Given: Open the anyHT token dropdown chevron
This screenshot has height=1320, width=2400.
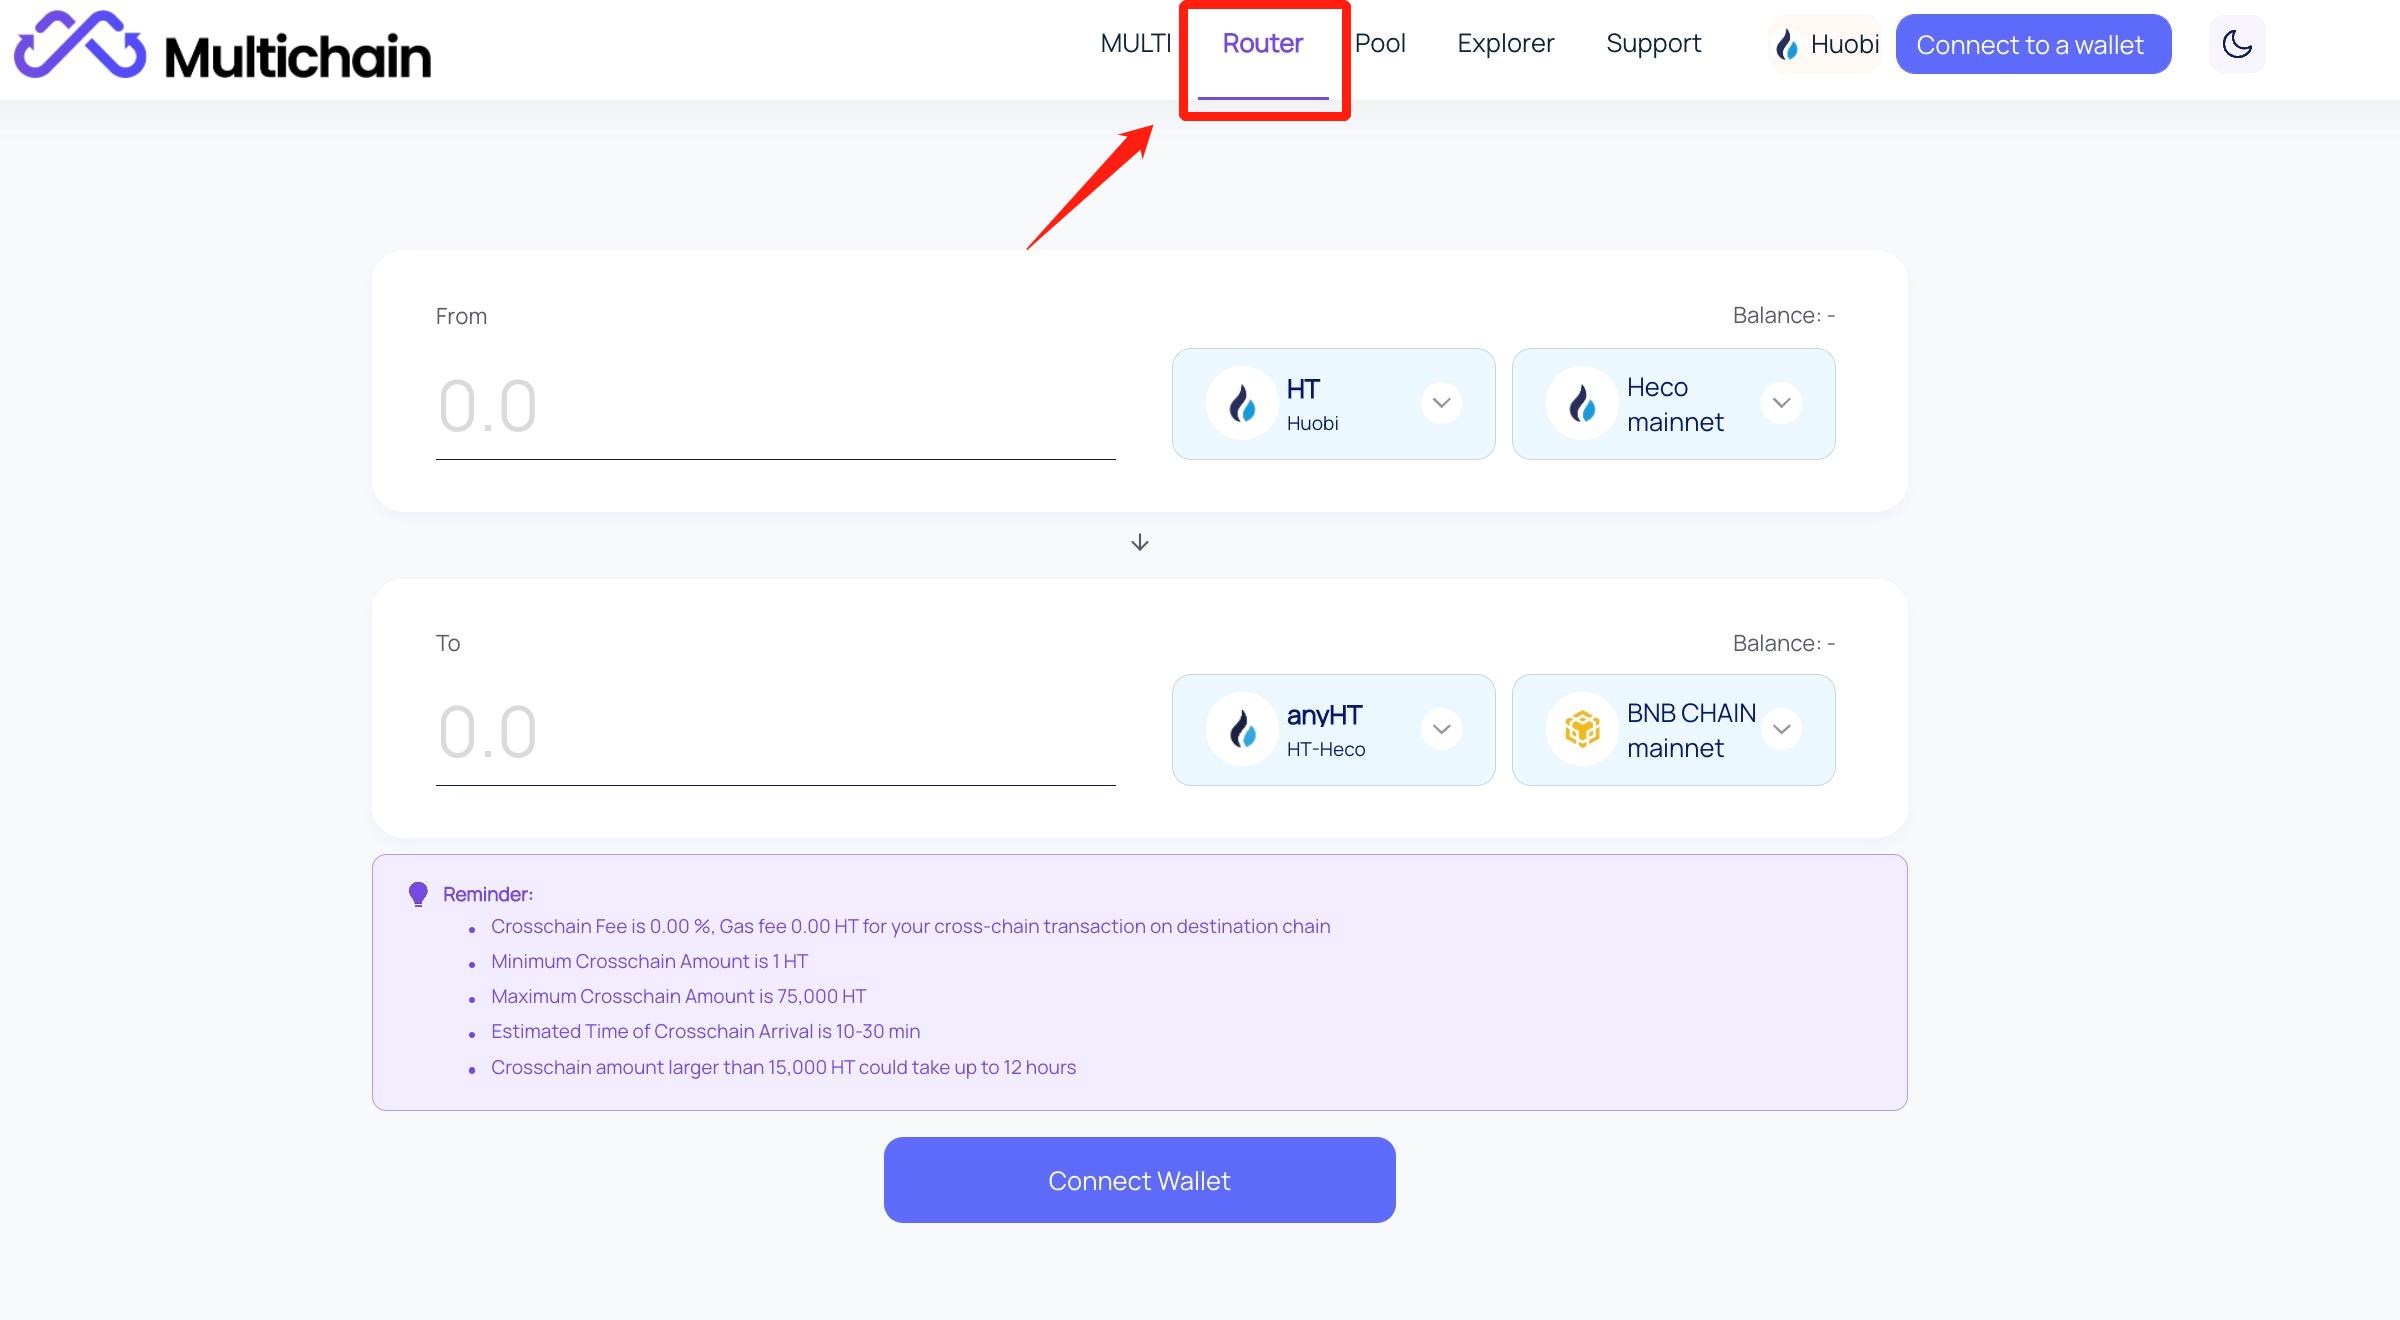Looking at the screenshot, I should coord(1441,729).
